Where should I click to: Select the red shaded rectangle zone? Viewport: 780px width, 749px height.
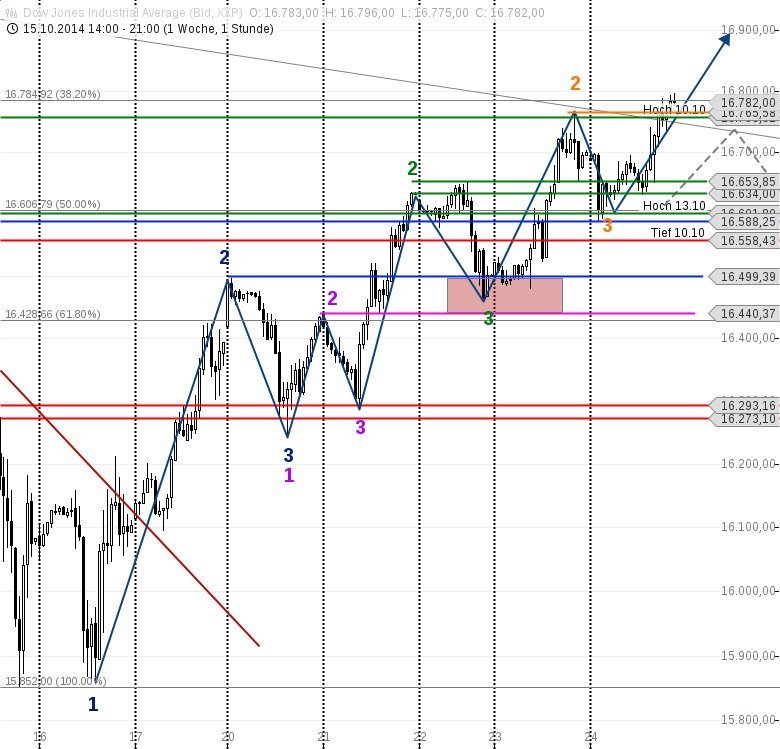tap(505, 295)
